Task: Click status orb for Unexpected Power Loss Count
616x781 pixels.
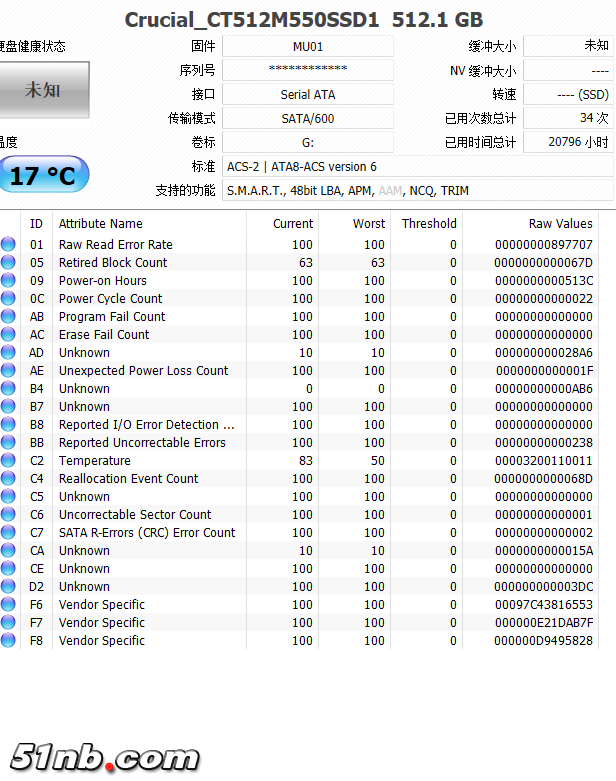Action: (9, 371)
